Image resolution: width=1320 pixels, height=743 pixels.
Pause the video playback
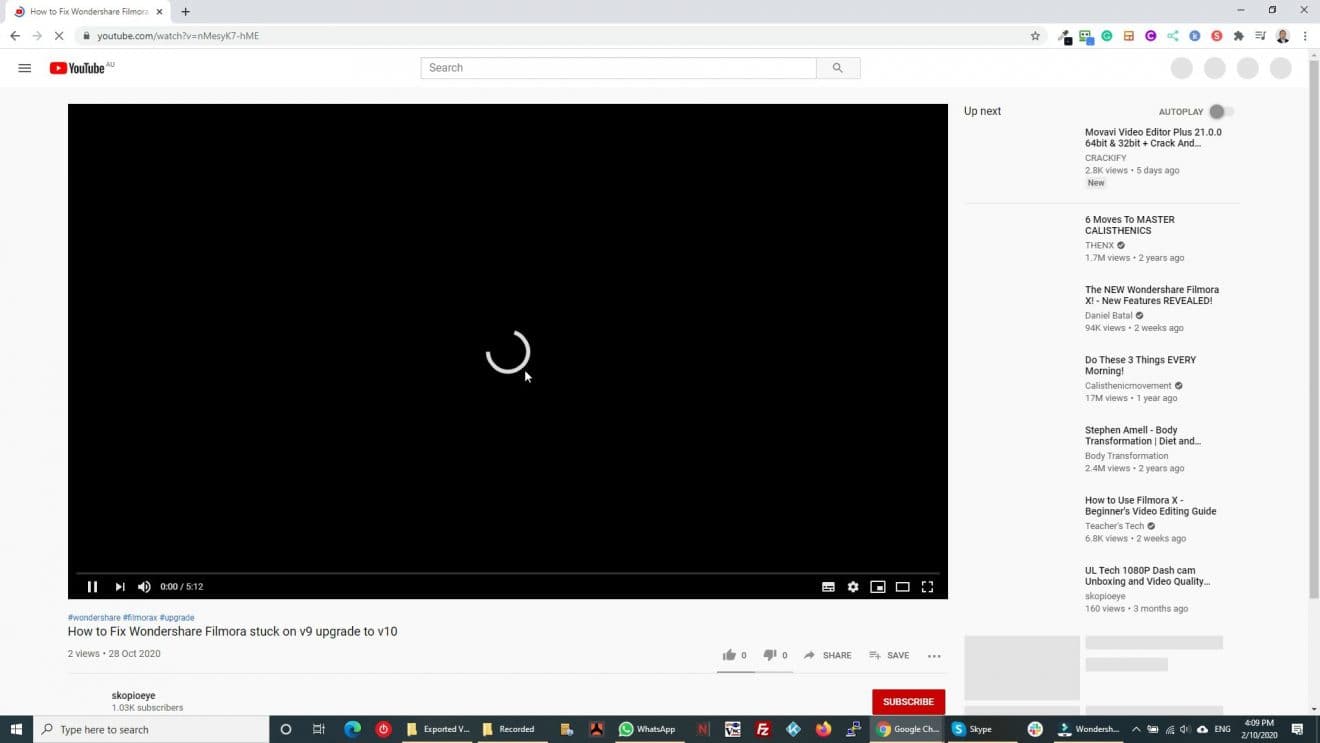point(92,587)
